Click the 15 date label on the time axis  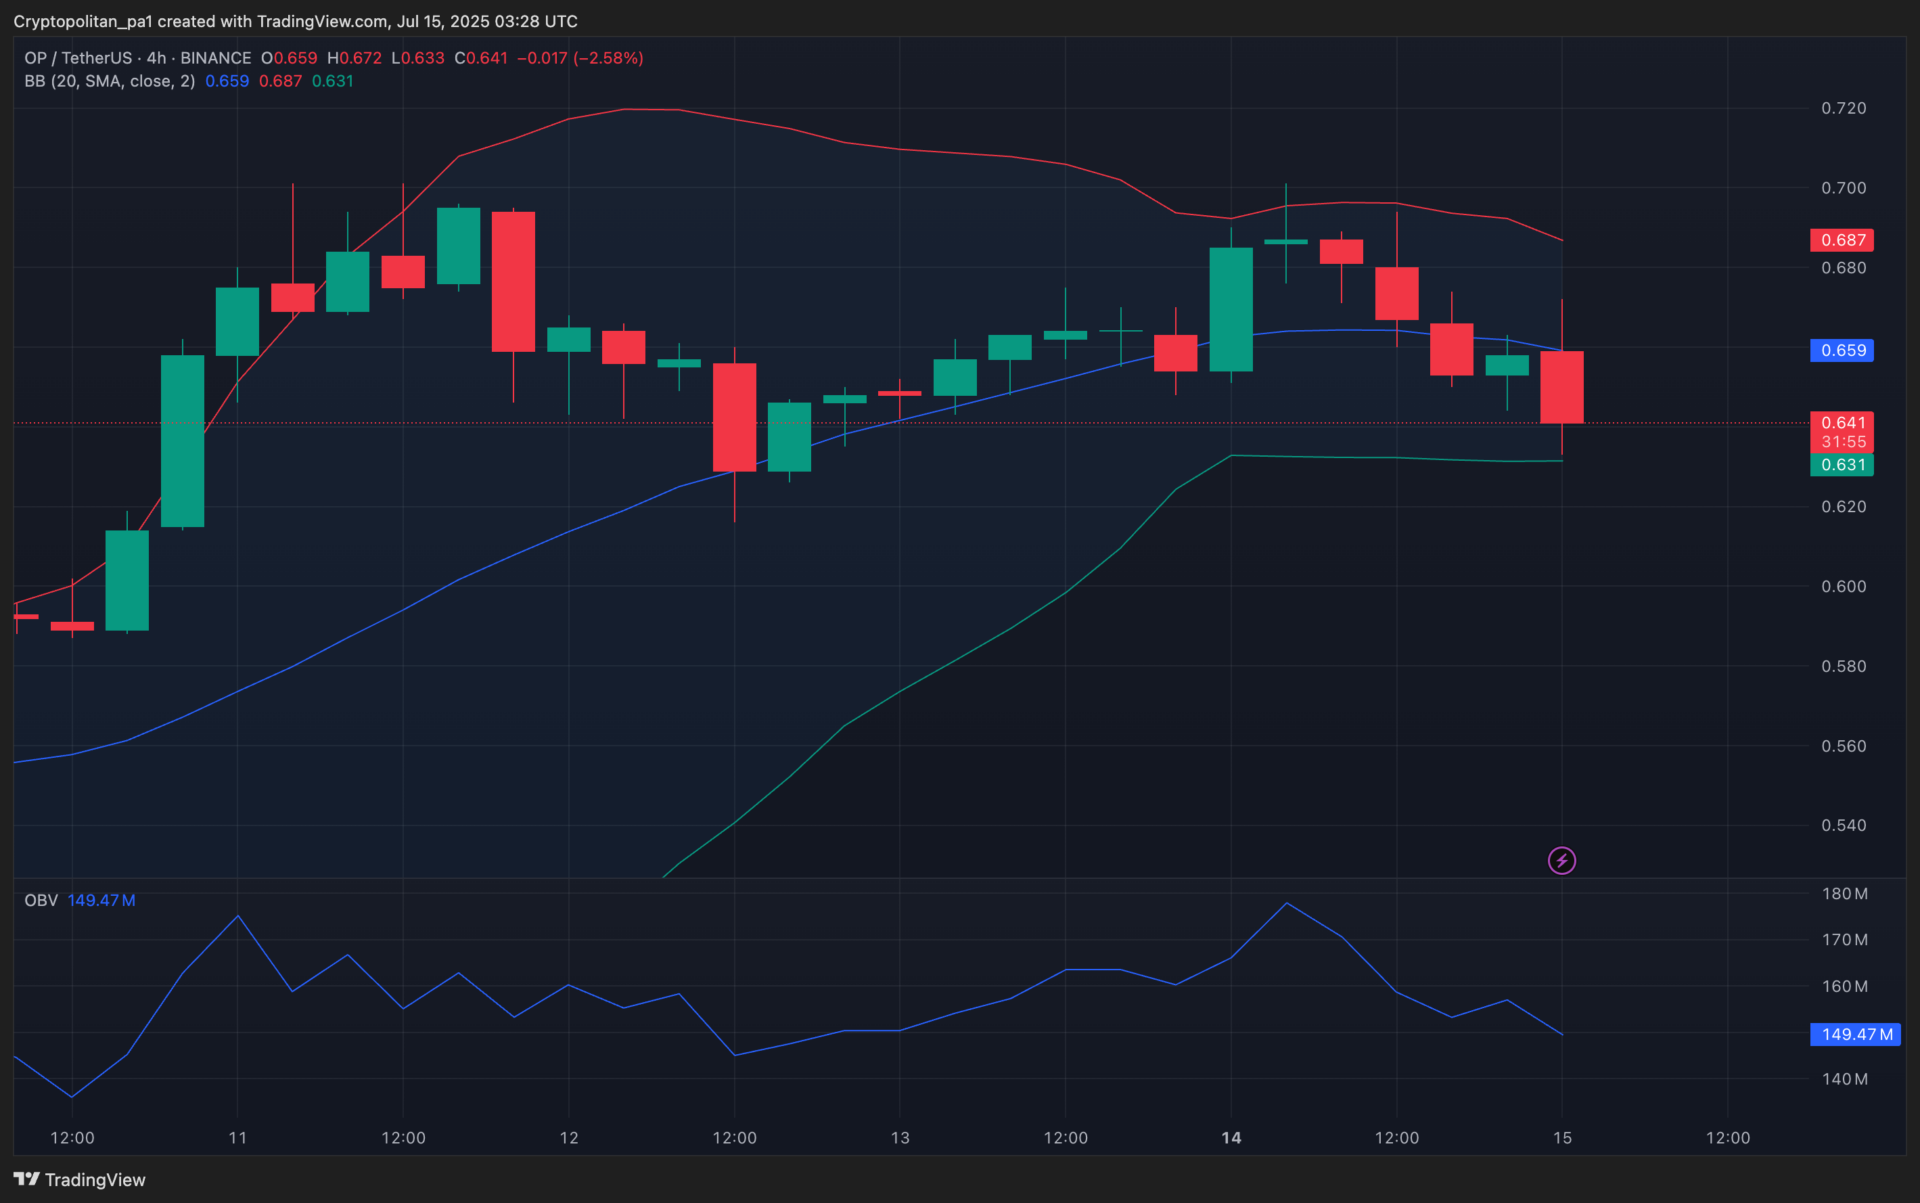coord(1562,1137)
